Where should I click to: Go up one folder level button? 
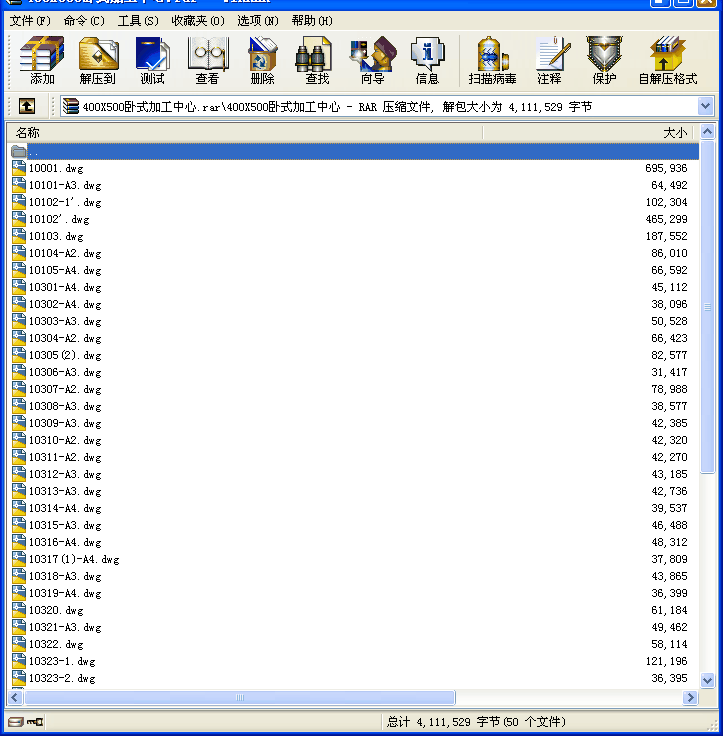[27, 106]
